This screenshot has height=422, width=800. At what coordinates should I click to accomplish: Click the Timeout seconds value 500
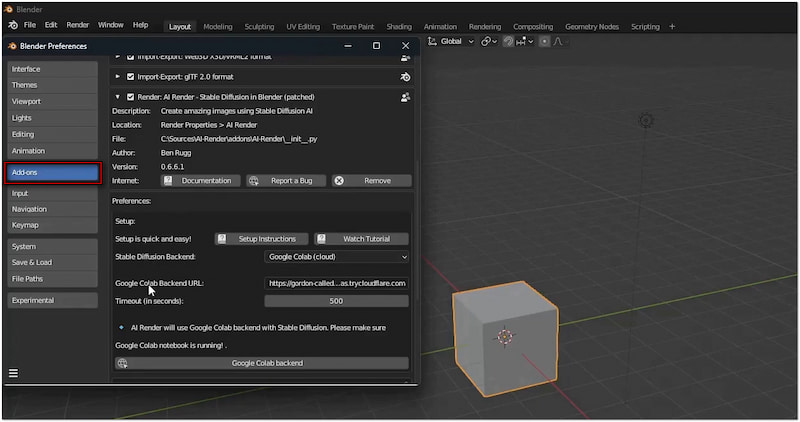(x=336, y=301)
